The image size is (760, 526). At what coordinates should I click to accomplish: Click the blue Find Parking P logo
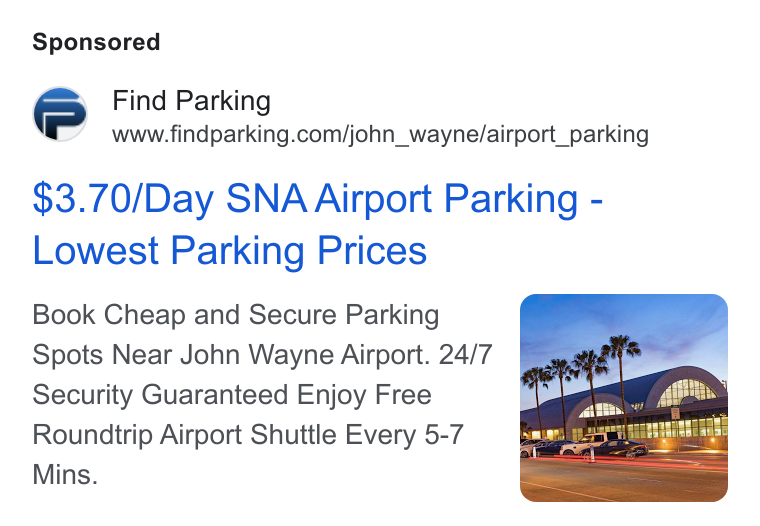[x=60, y=114]
